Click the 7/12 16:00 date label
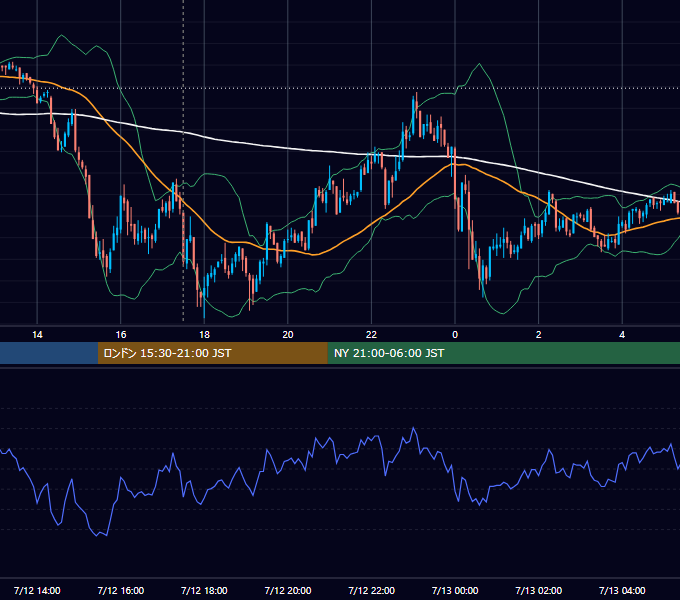This screenshot has width=680, height=600. [x=121, y=590]
